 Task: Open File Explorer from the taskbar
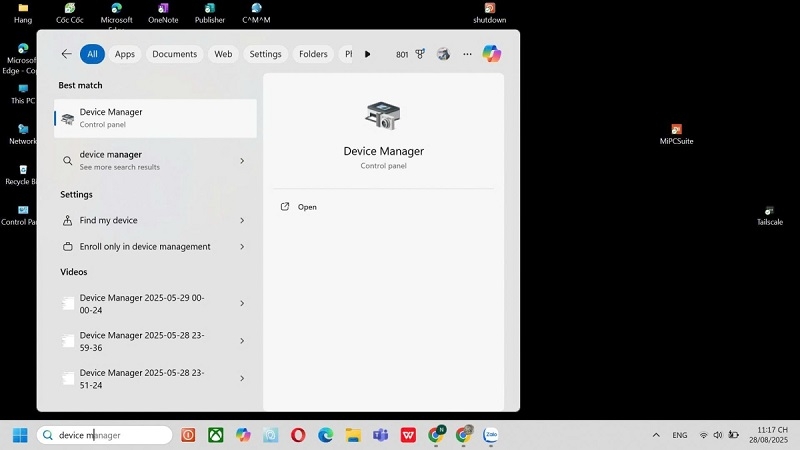tap(353, 435)
